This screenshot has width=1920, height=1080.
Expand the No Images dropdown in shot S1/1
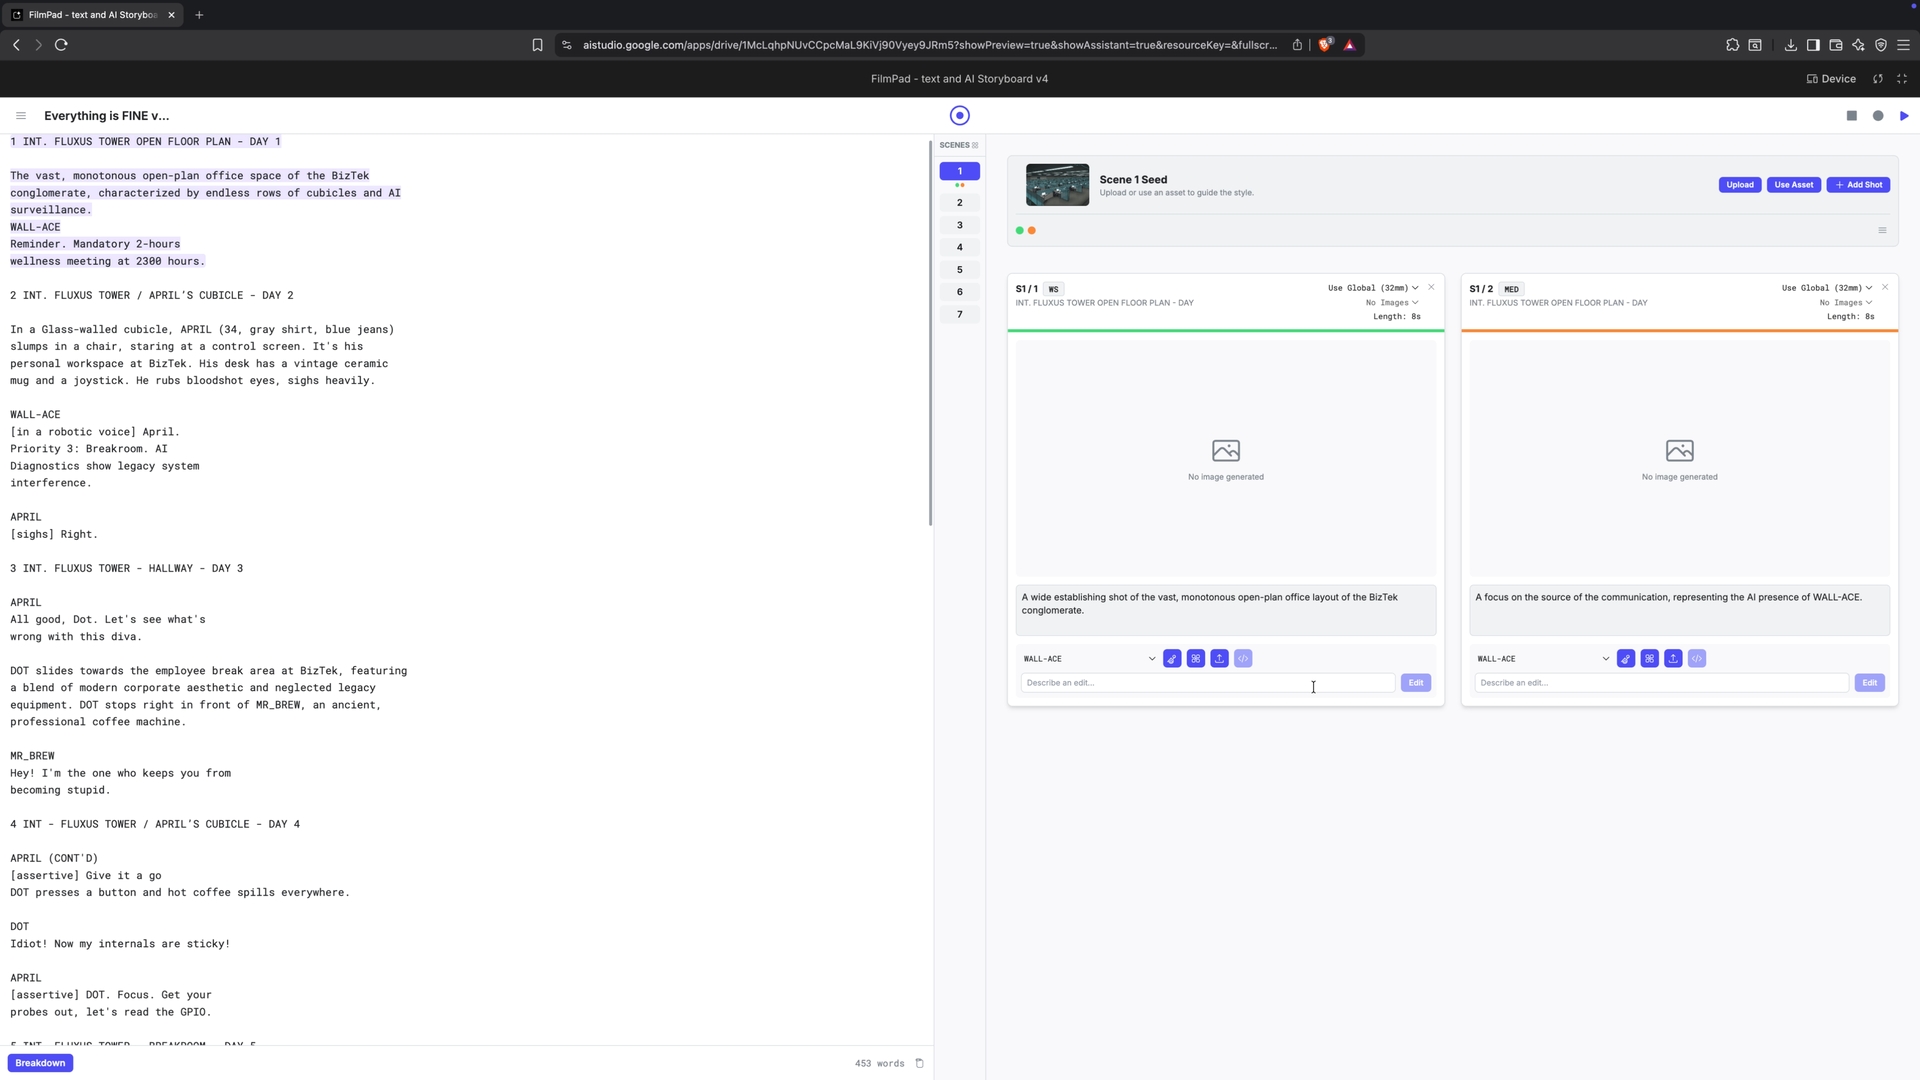pyautogui.click(x=1392, y=303)
